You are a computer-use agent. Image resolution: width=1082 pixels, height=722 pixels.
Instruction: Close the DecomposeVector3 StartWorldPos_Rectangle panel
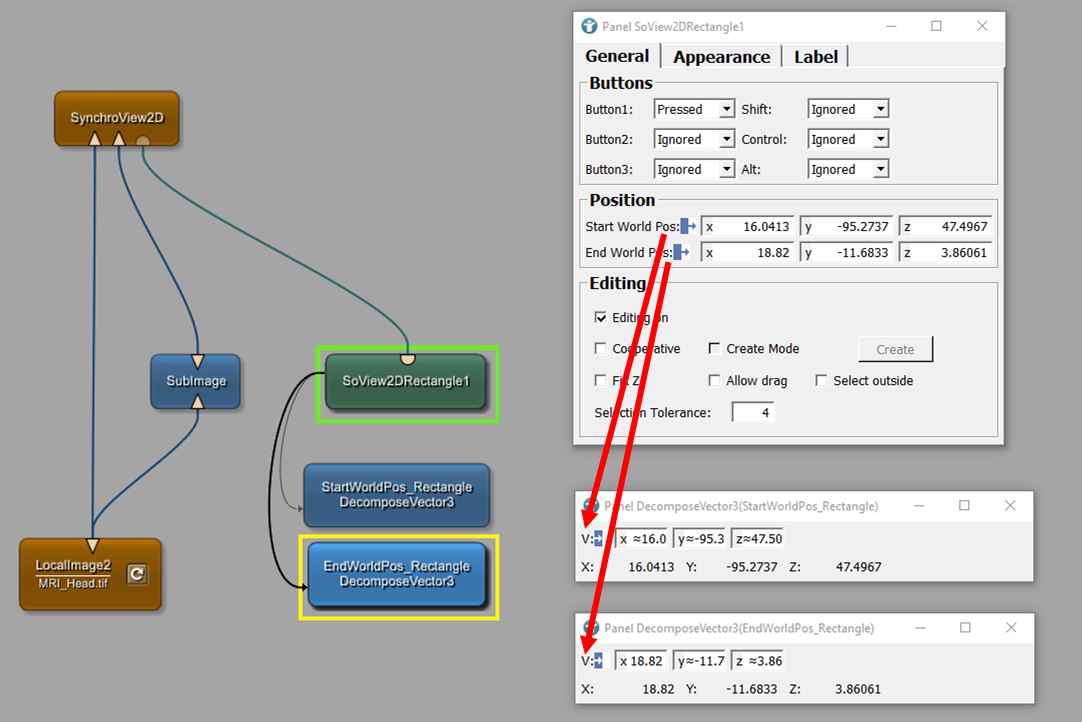pyautogui.click(x=1010, y=506)
